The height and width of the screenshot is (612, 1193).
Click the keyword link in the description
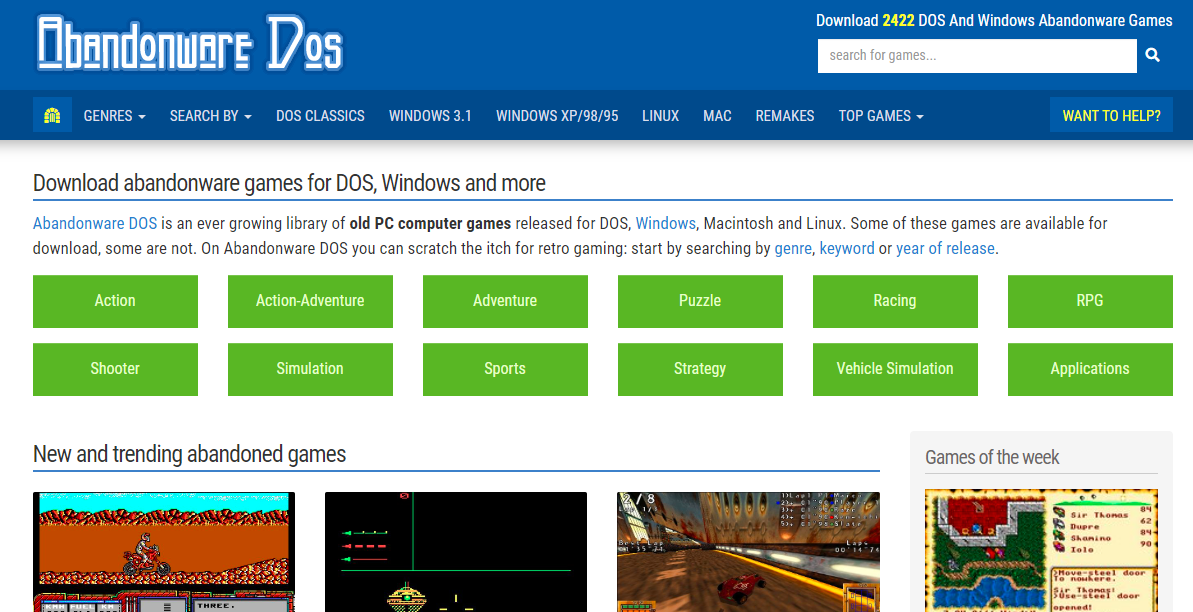click(847, 249)
